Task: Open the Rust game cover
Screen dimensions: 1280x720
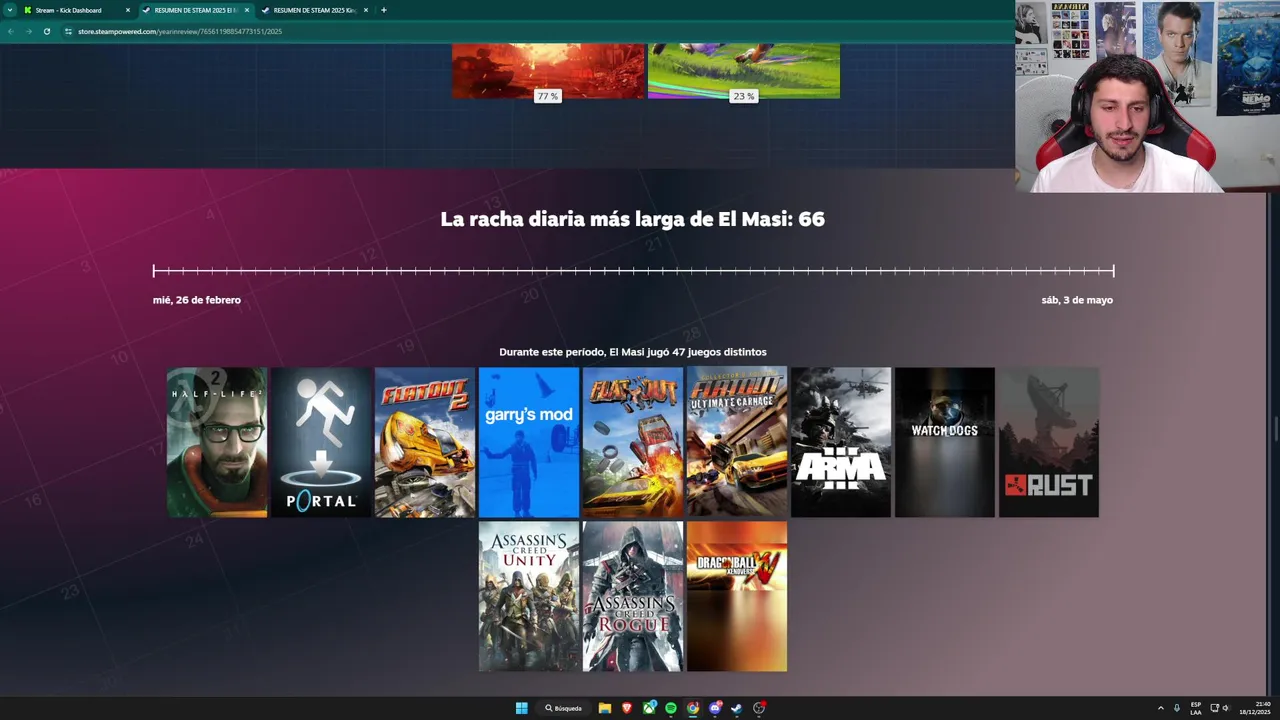Action: click(x=1049, y=442)
